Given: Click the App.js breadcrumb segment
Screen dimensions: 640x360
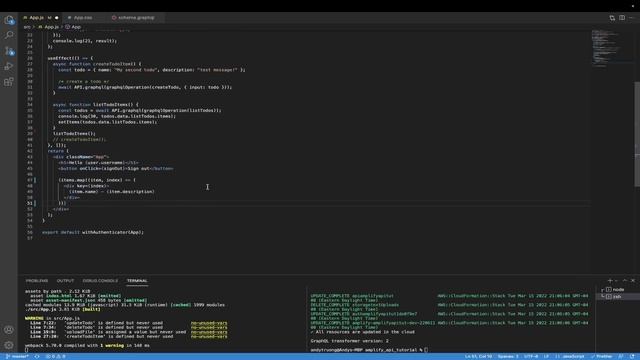Looking at the screenshot, I should (49, 27).
